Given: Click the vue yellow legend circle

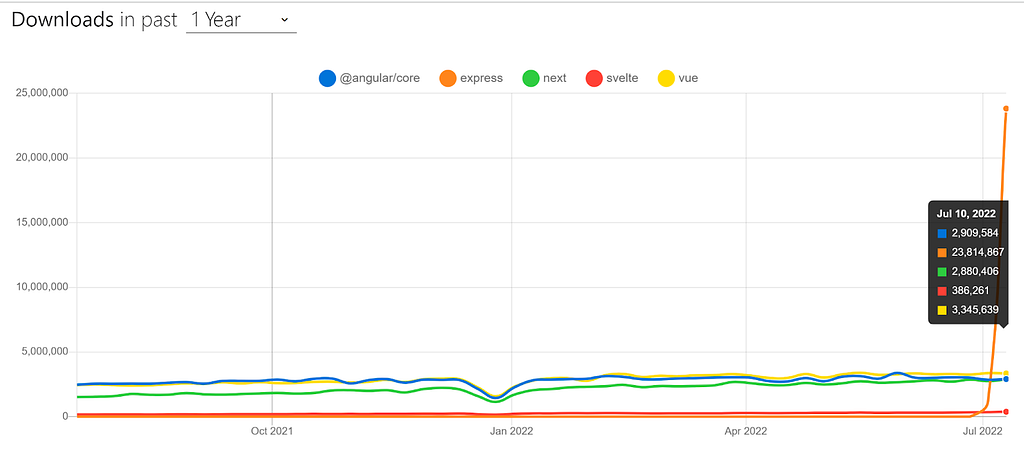Looking at the screenshot, I should click(665, 78).
